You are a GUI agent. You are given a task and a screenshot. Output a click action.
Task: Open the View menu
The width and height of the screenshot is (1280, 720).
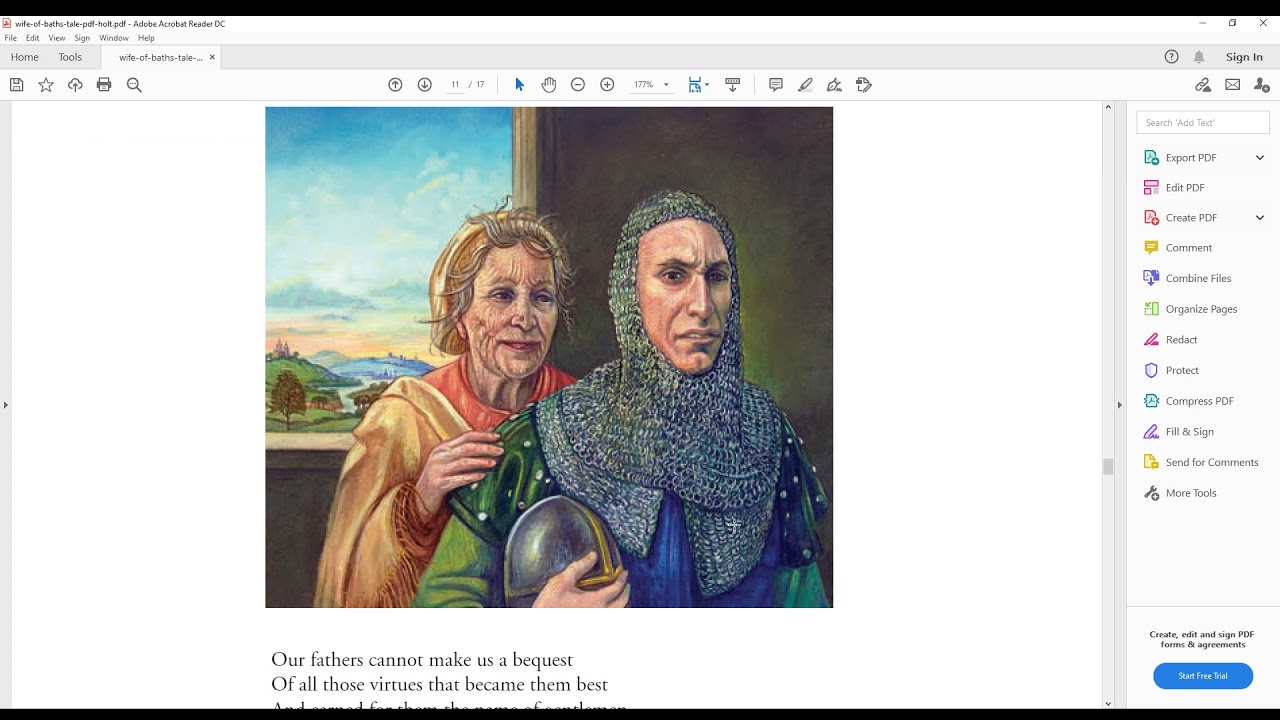pyautogui.click(x=57, y=38)
